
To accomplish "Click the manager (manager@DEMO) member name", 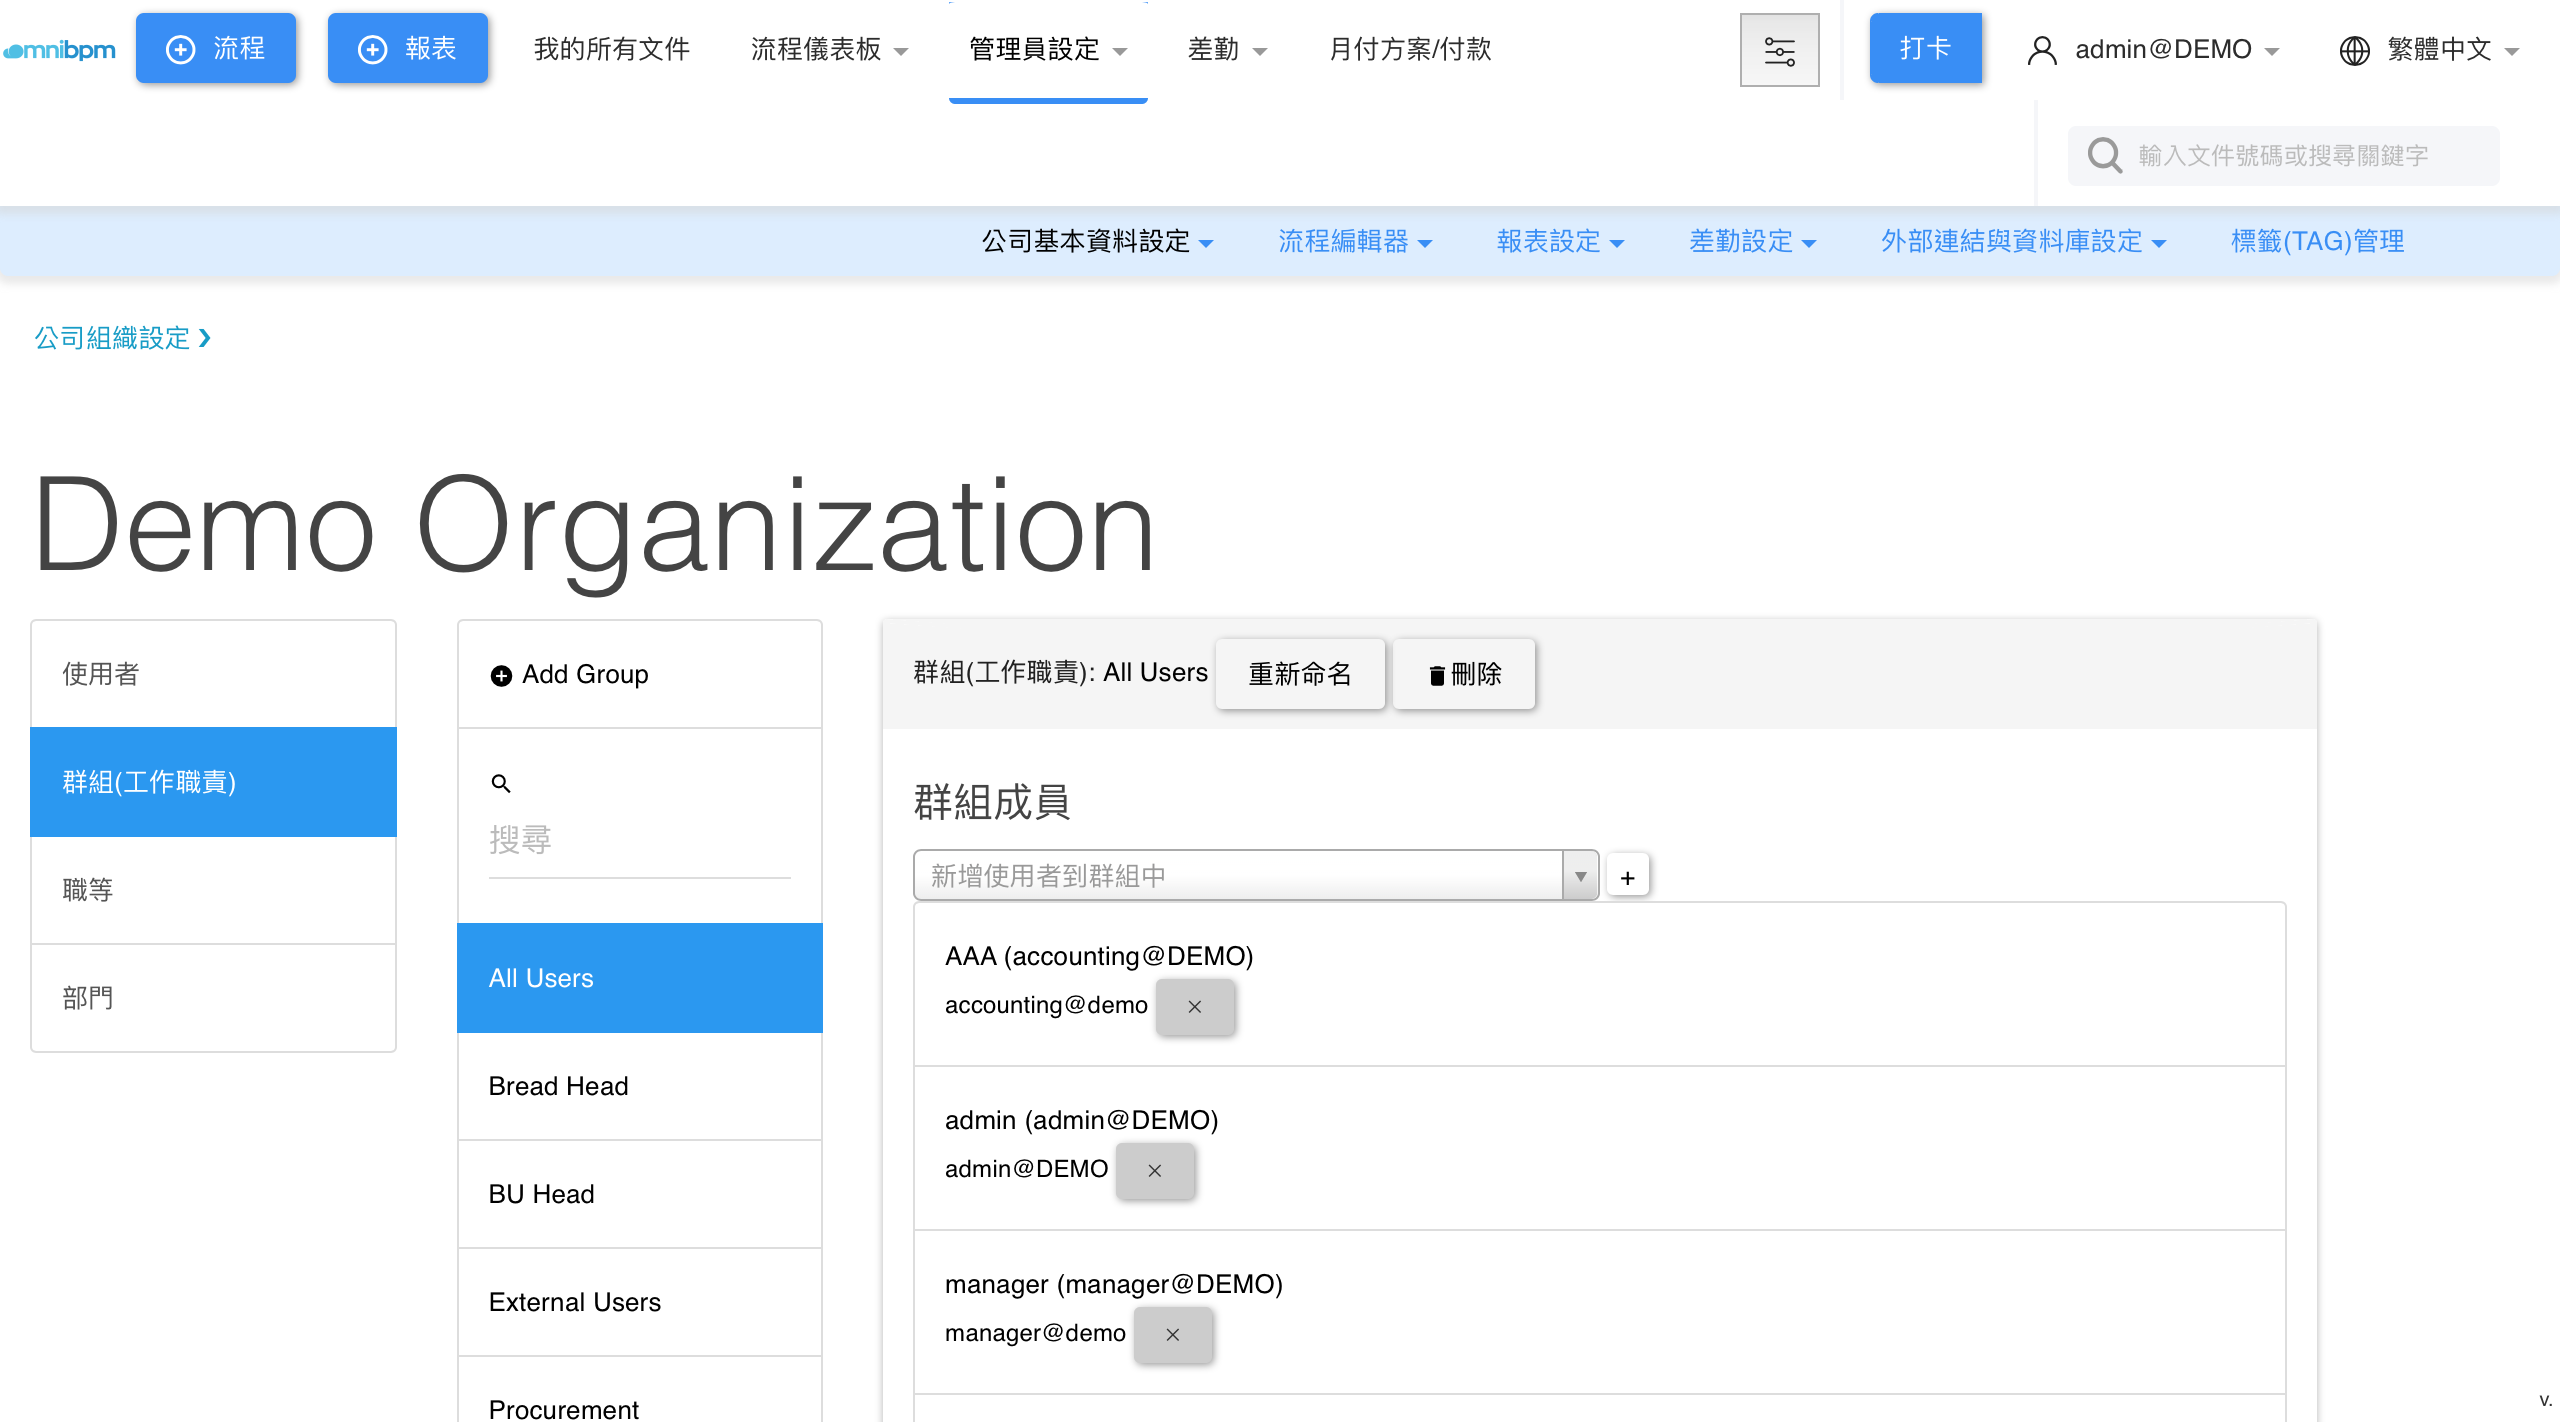I will [x=1114, y=1284].
